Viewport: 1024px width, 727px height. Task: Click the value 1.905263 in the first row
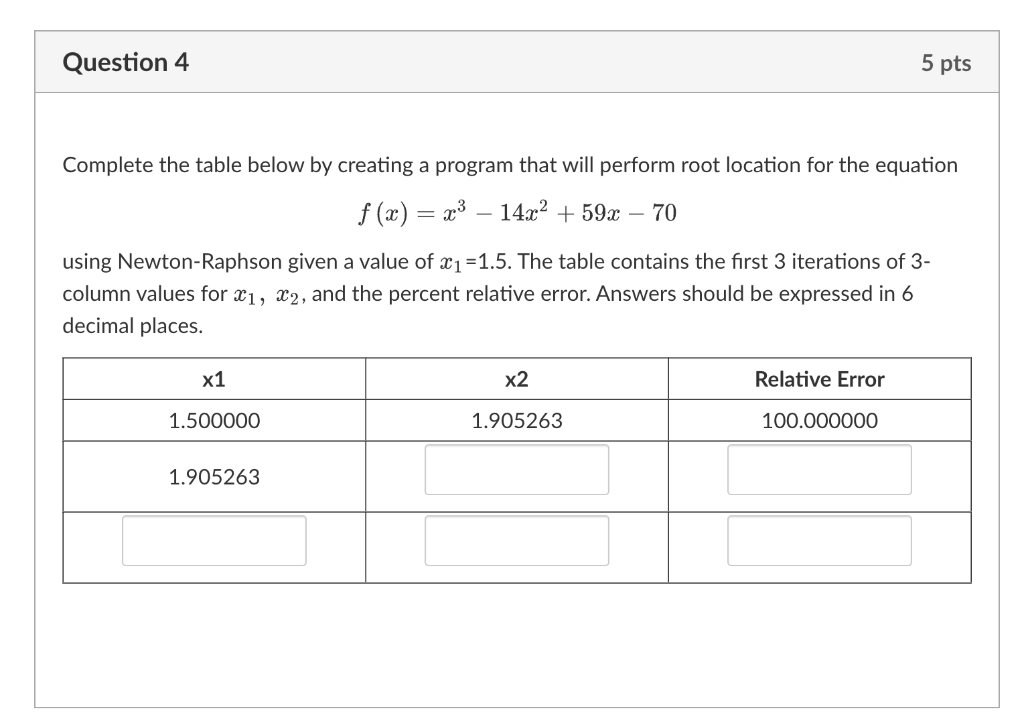tap(516, 420)
